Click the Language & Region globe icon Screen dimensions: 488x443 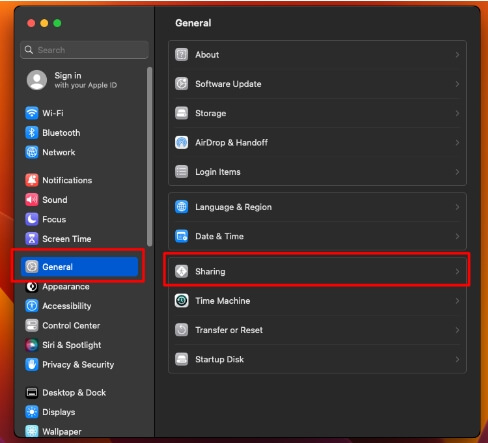[x=182, y=207]
